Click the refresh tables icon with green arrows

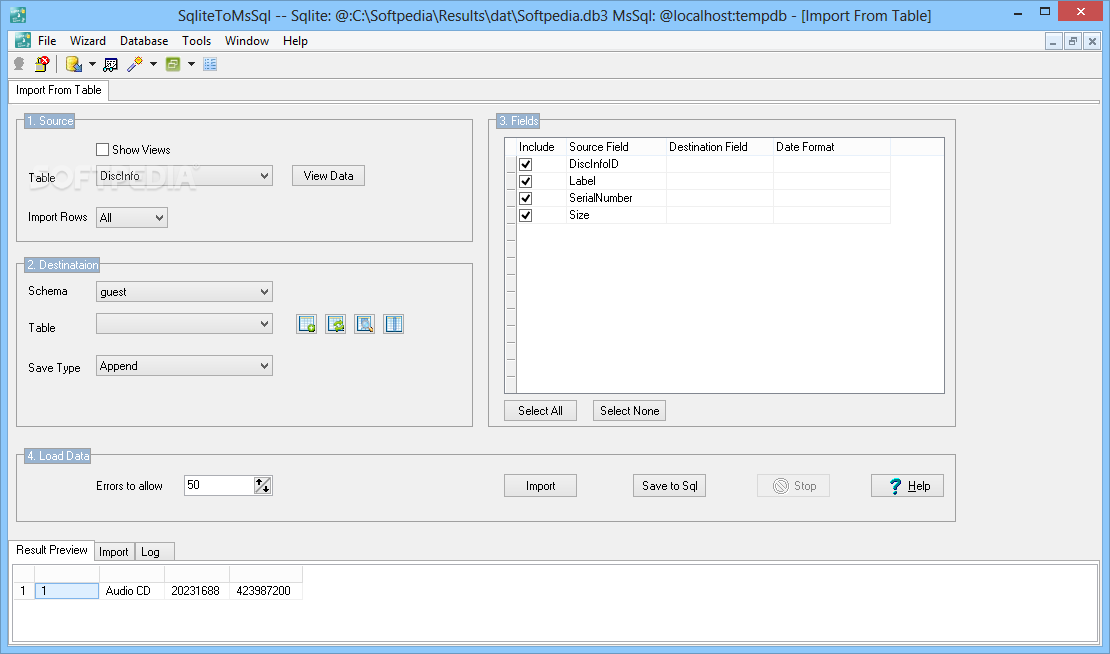tap(336, 324)
